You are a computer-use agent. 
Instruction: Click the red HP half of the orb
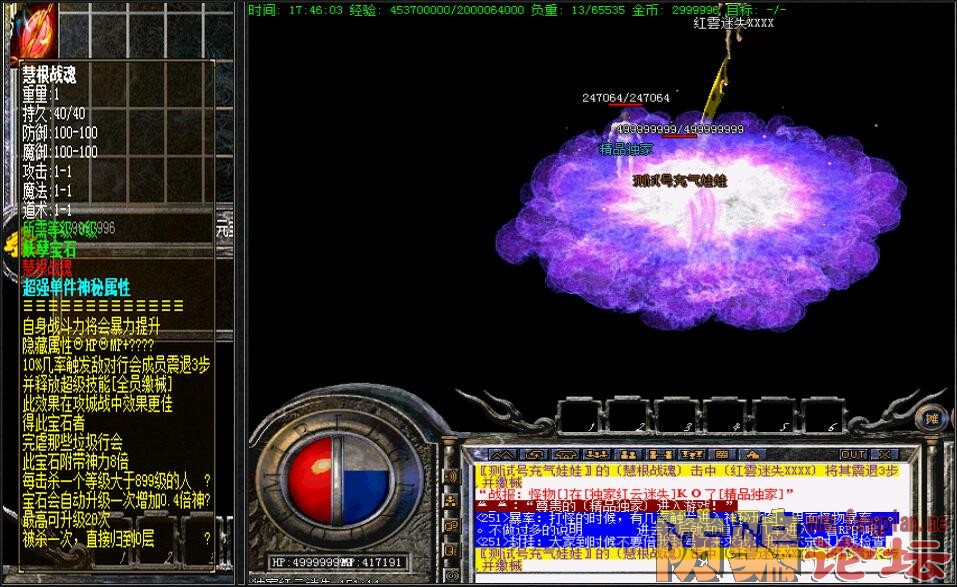pos(311,480)
